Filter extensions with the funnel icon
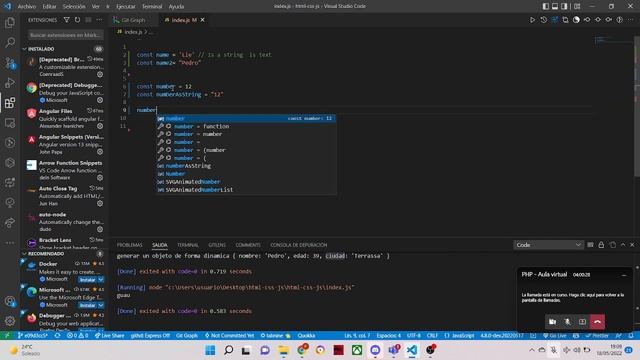Screen dimensions: 640x360 tap(67, 20)
